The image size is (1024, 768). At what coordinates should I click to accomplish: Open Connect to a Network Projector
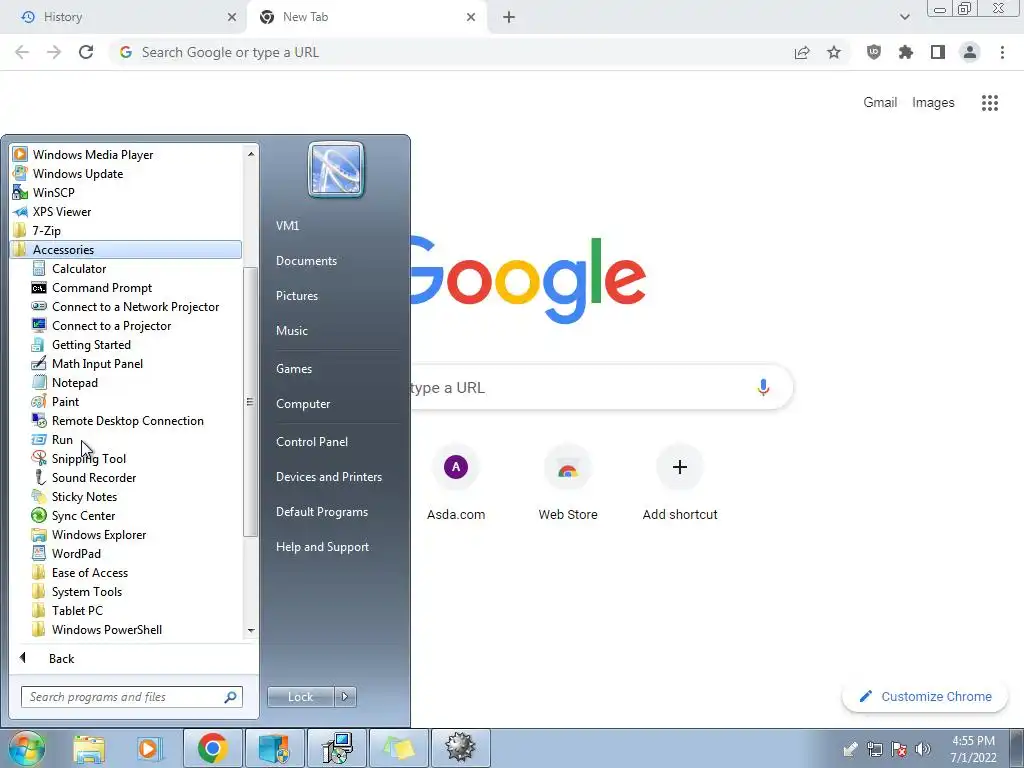(x=135, y=306)
